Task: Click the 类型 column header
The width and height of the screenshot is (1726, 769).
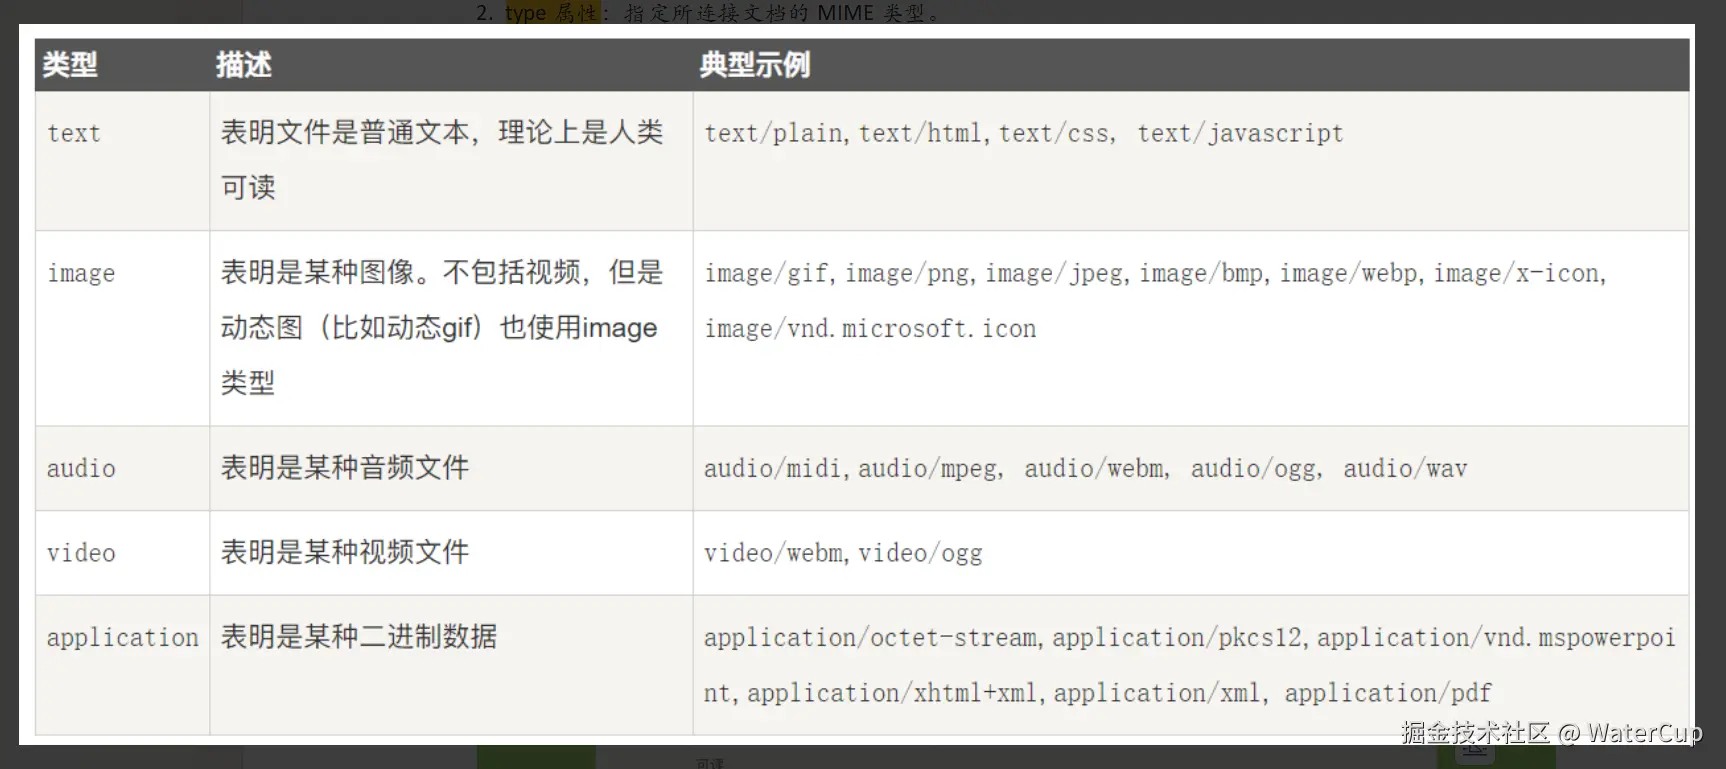Action: [x=70, y=65]
